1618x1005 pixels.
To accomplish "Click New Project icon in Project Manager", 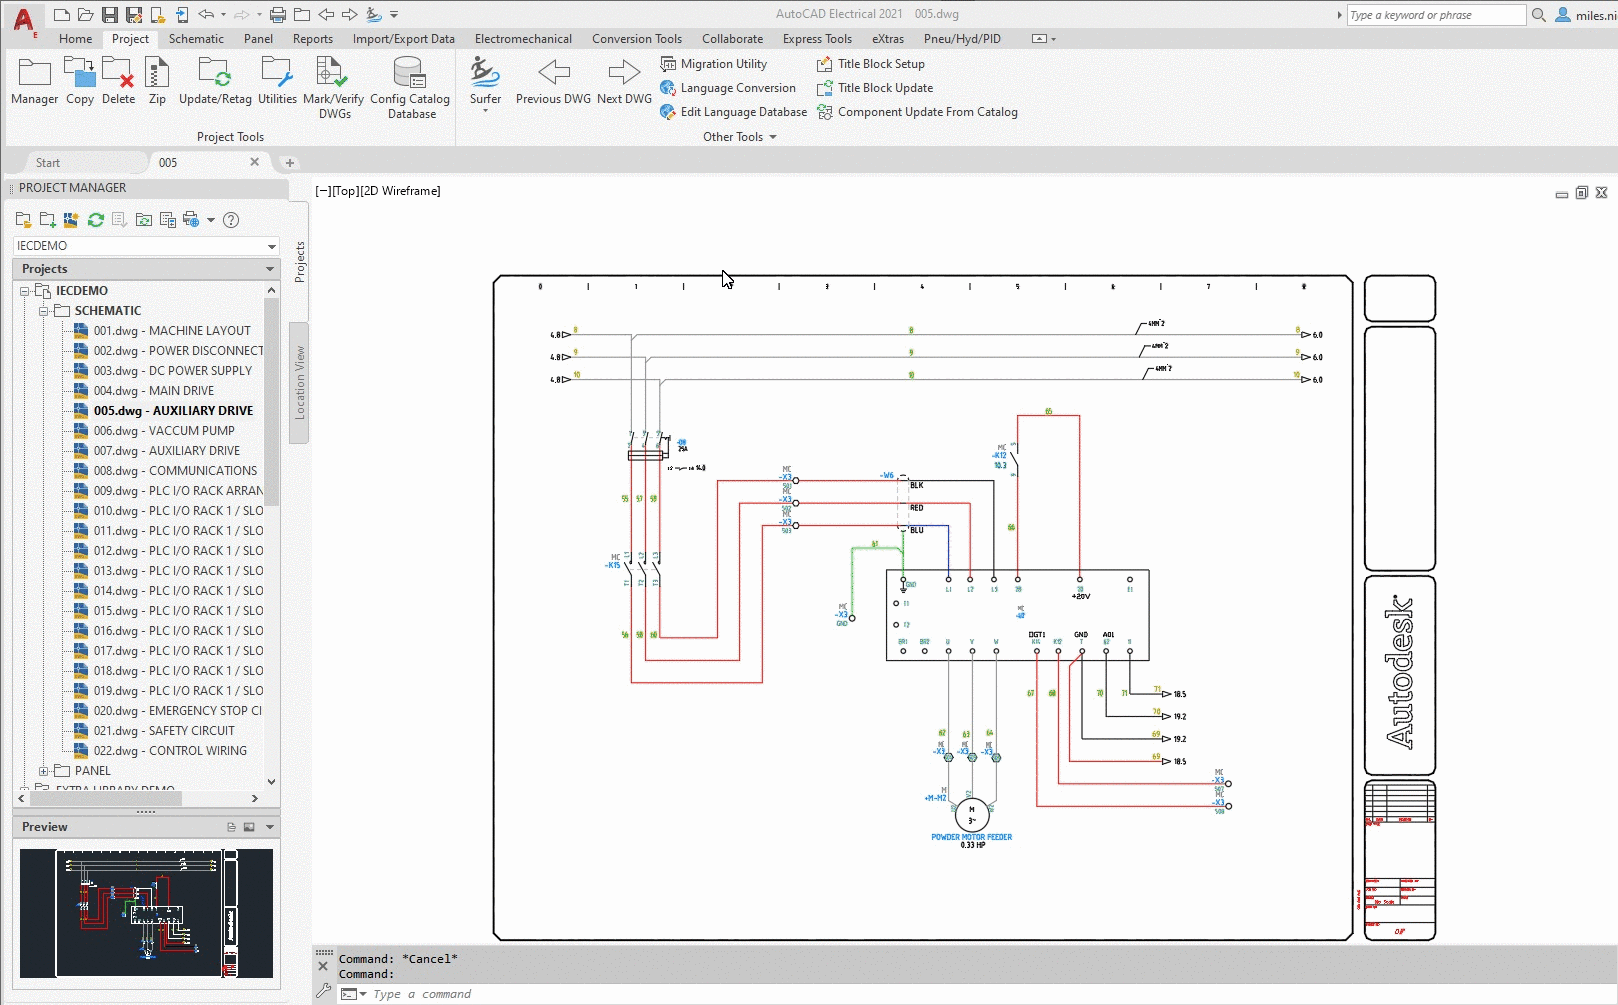I will [47, 220].
